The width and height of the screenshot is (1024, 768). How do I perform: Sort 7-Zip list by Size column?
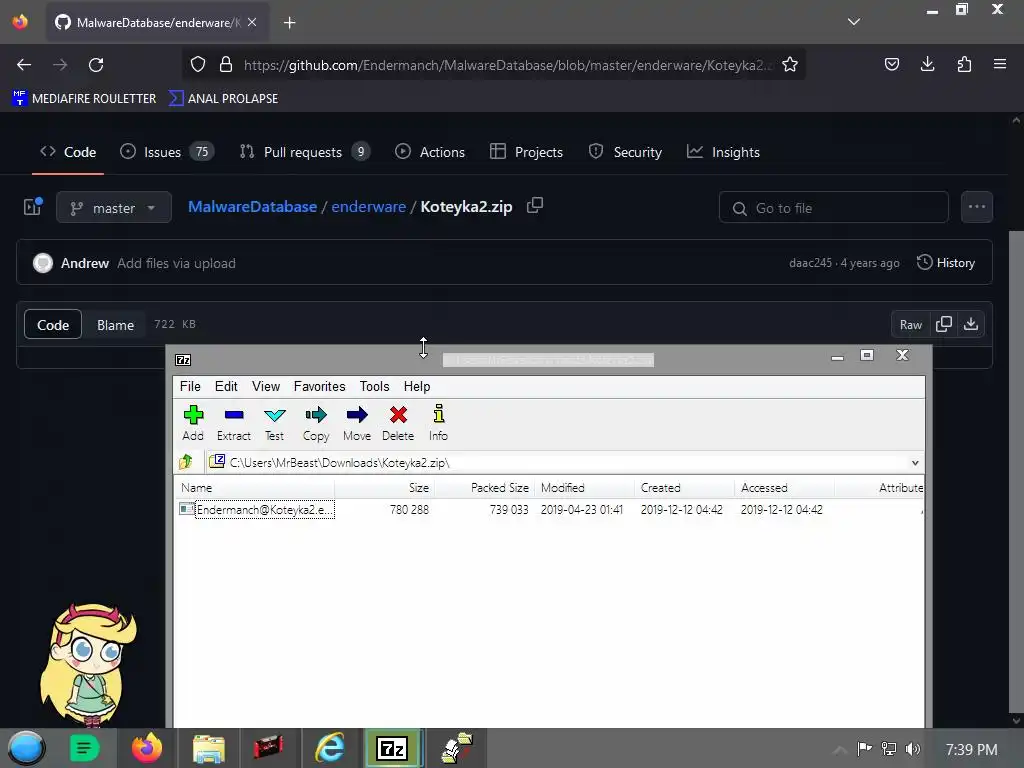coord(384,488)
